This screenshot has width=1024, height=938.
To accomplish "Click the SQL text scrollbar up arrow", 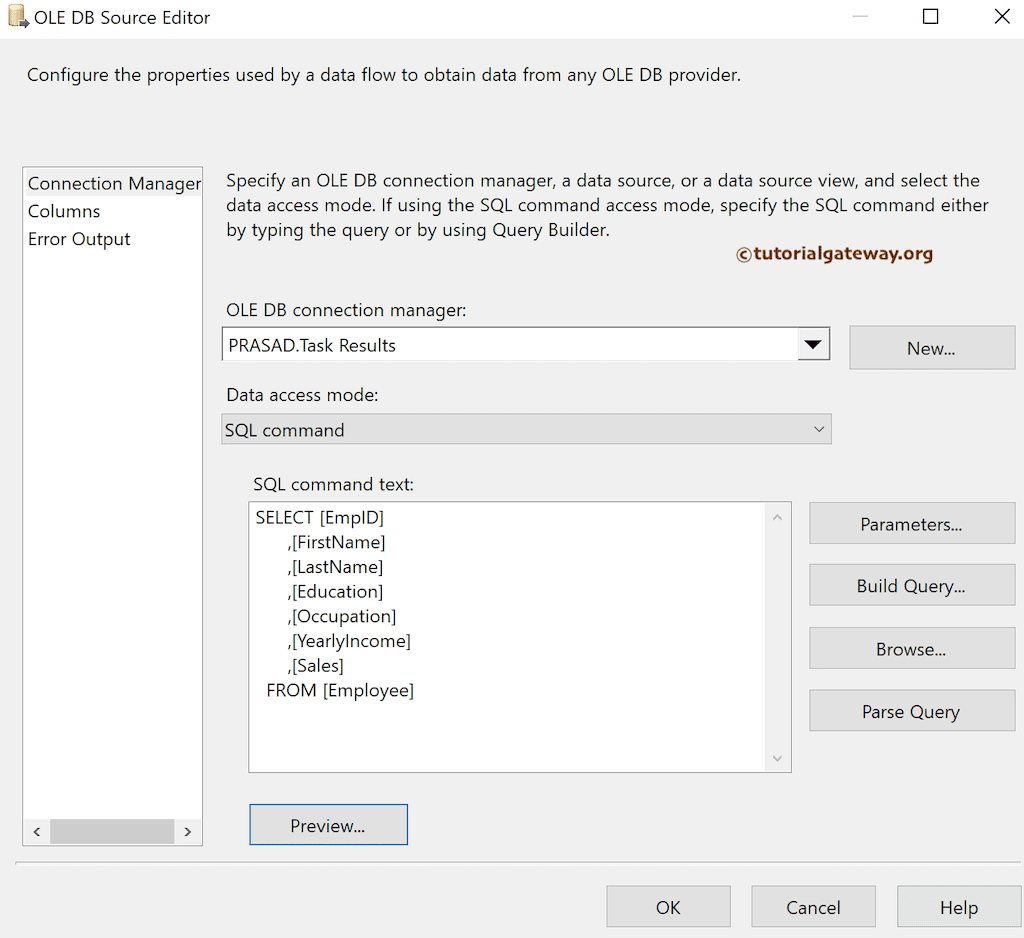I will tap(777, 516).
